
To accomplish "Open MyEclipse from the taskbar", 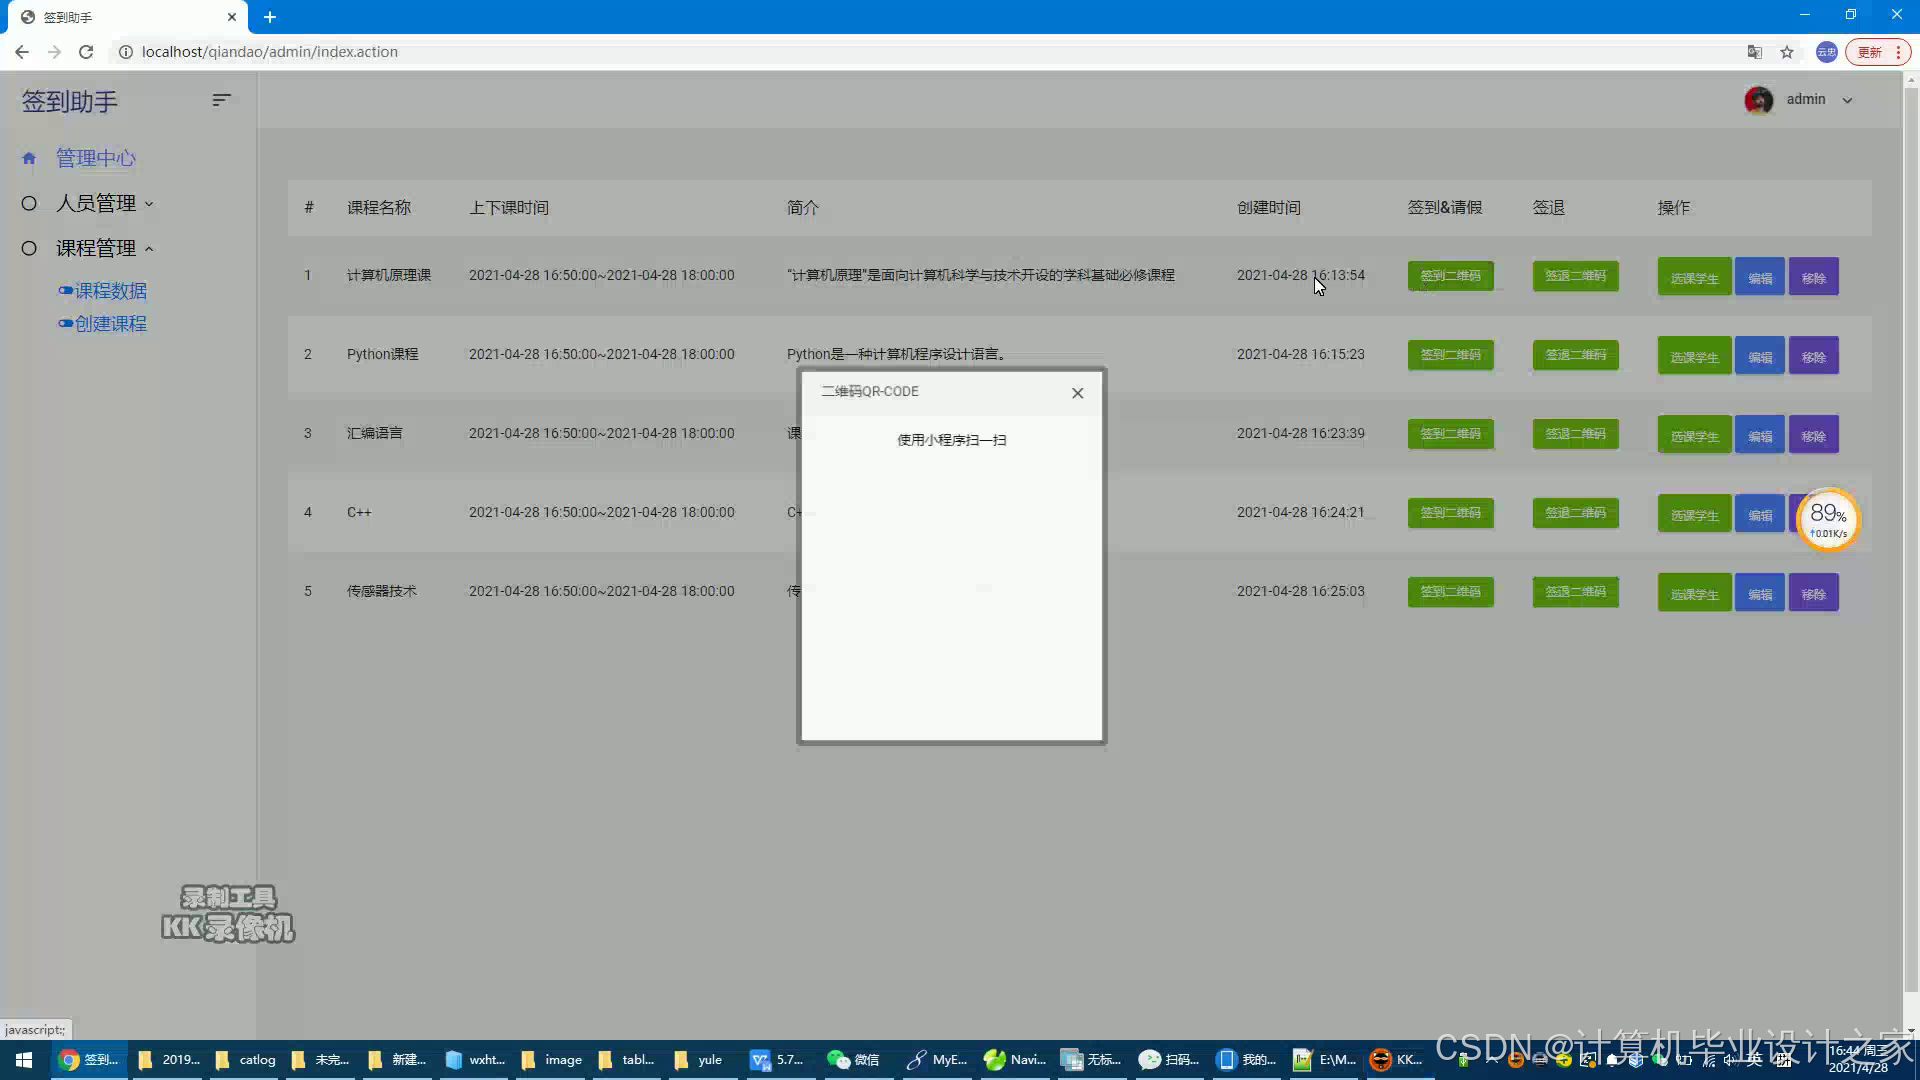I will click(937, 1060).
